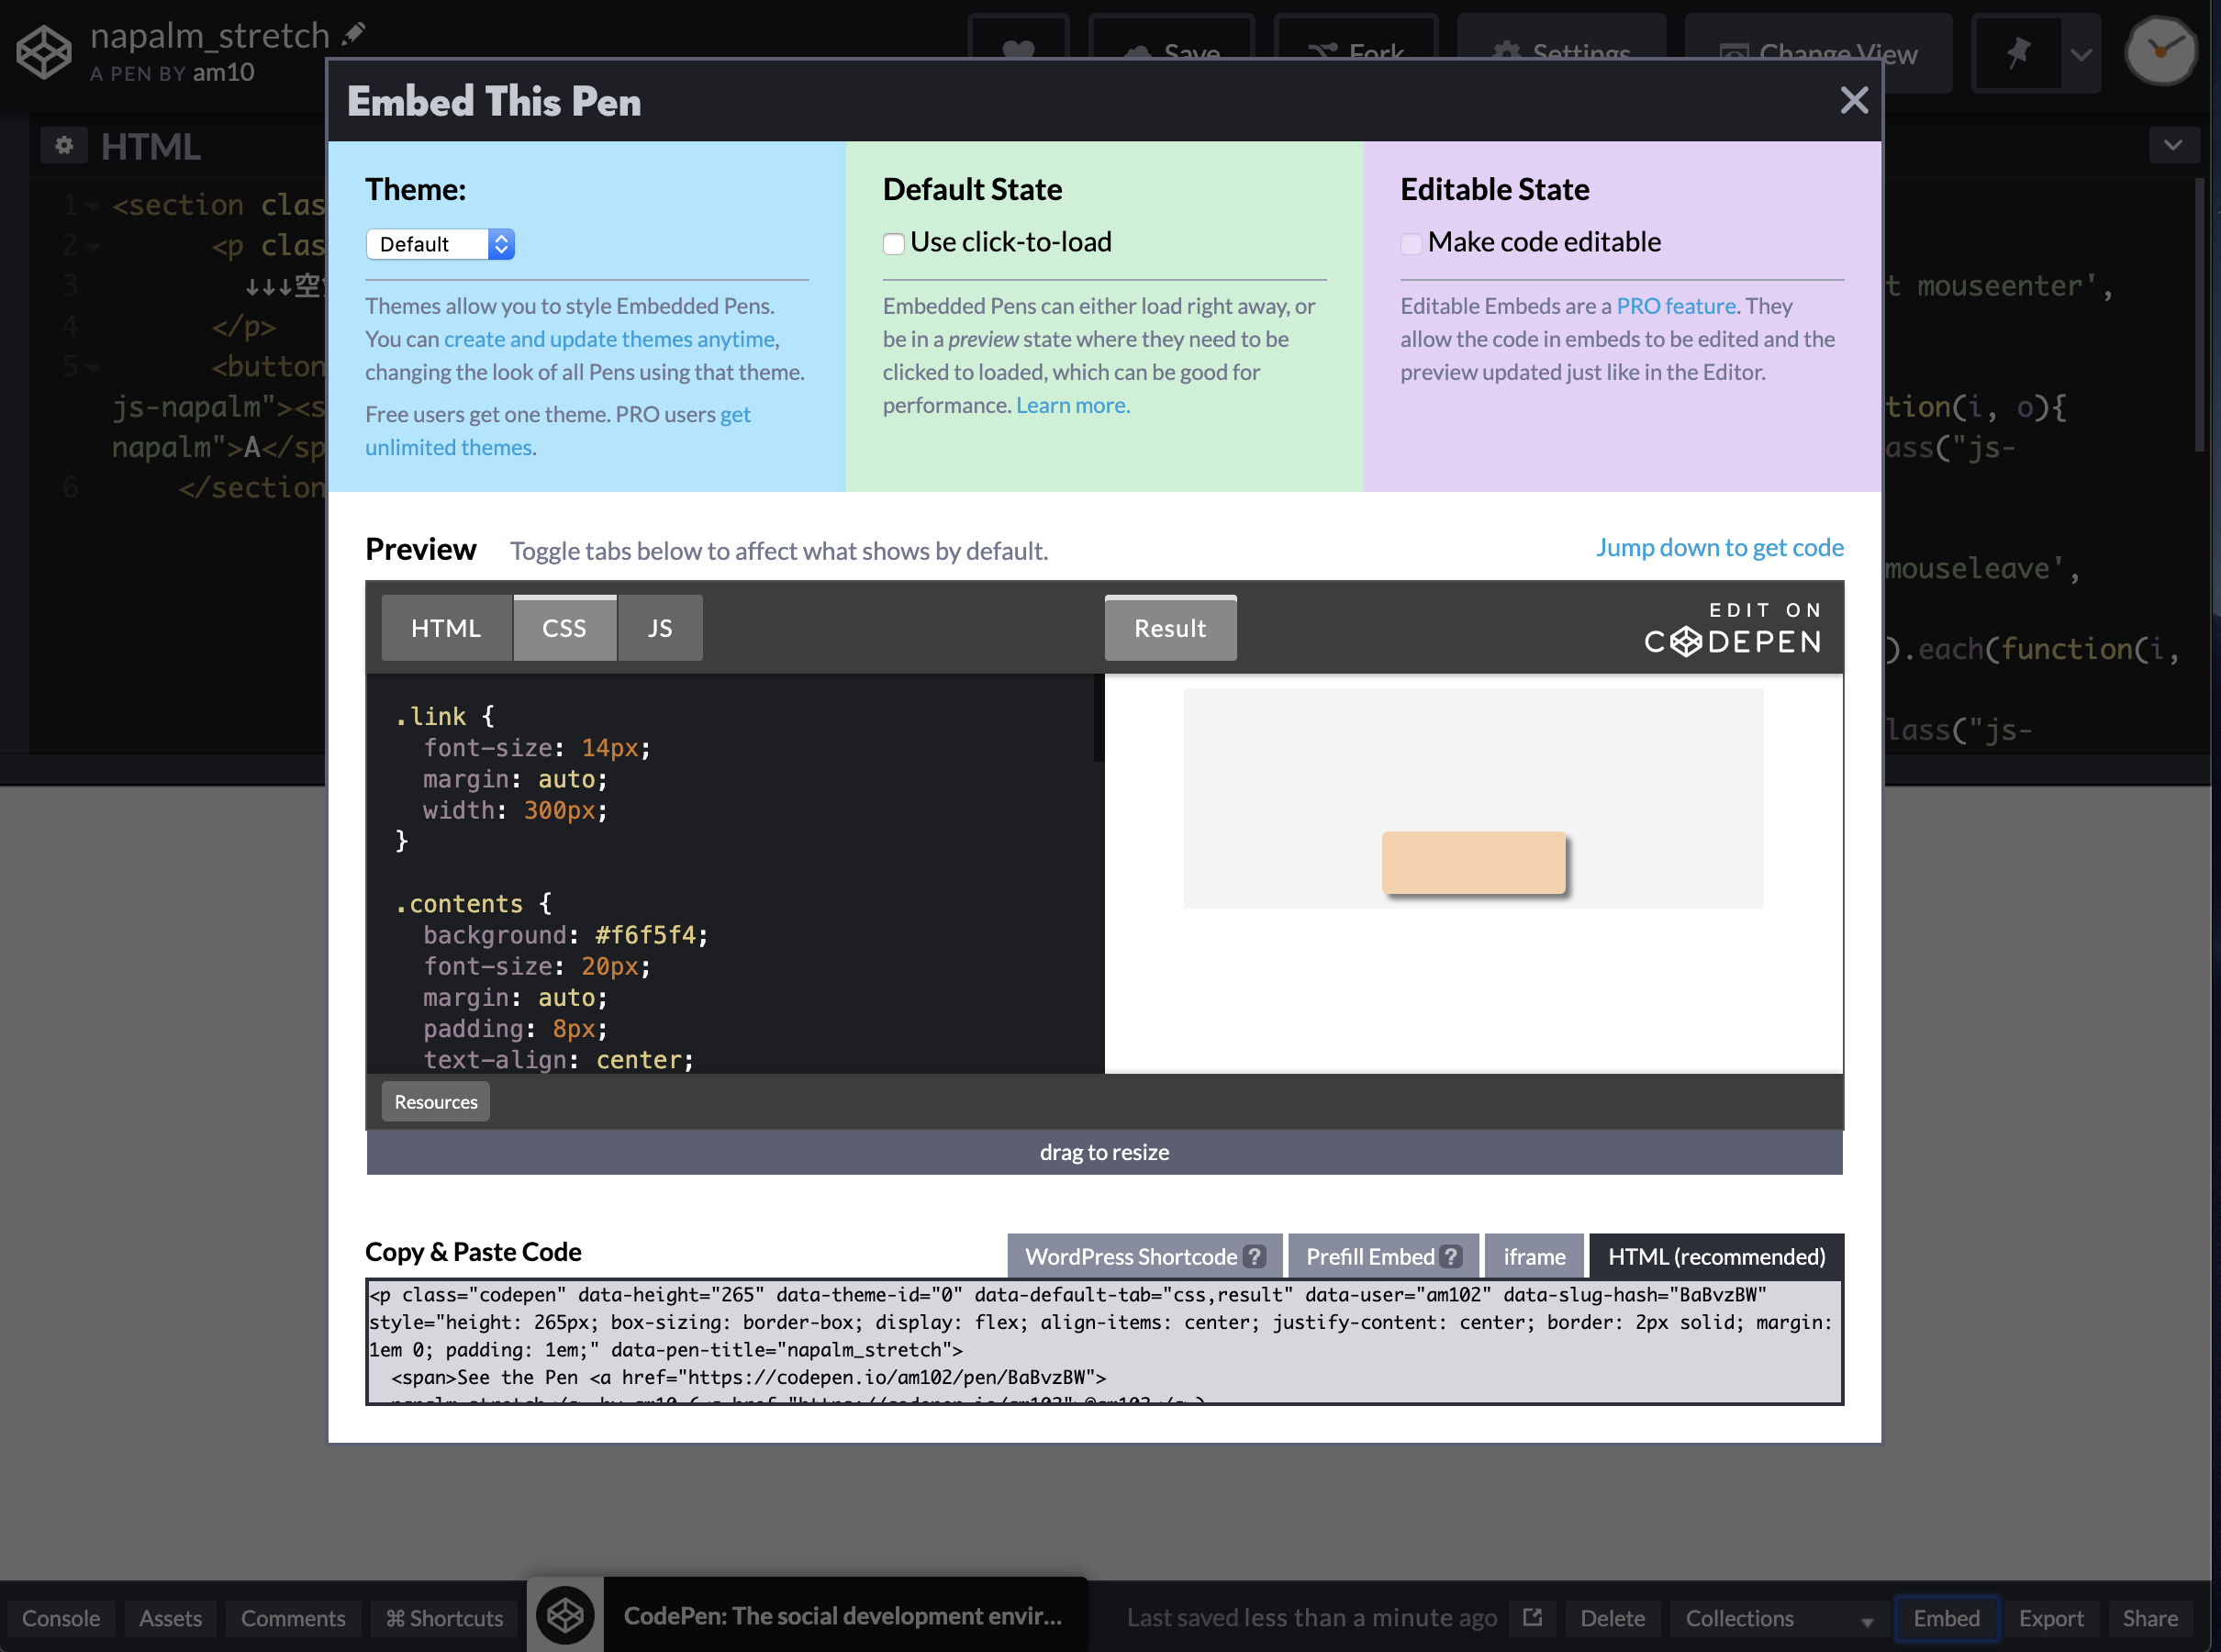Click the peach button in Result preview
This screenshot has height=1652, width=2221.
click(1473, 862)
